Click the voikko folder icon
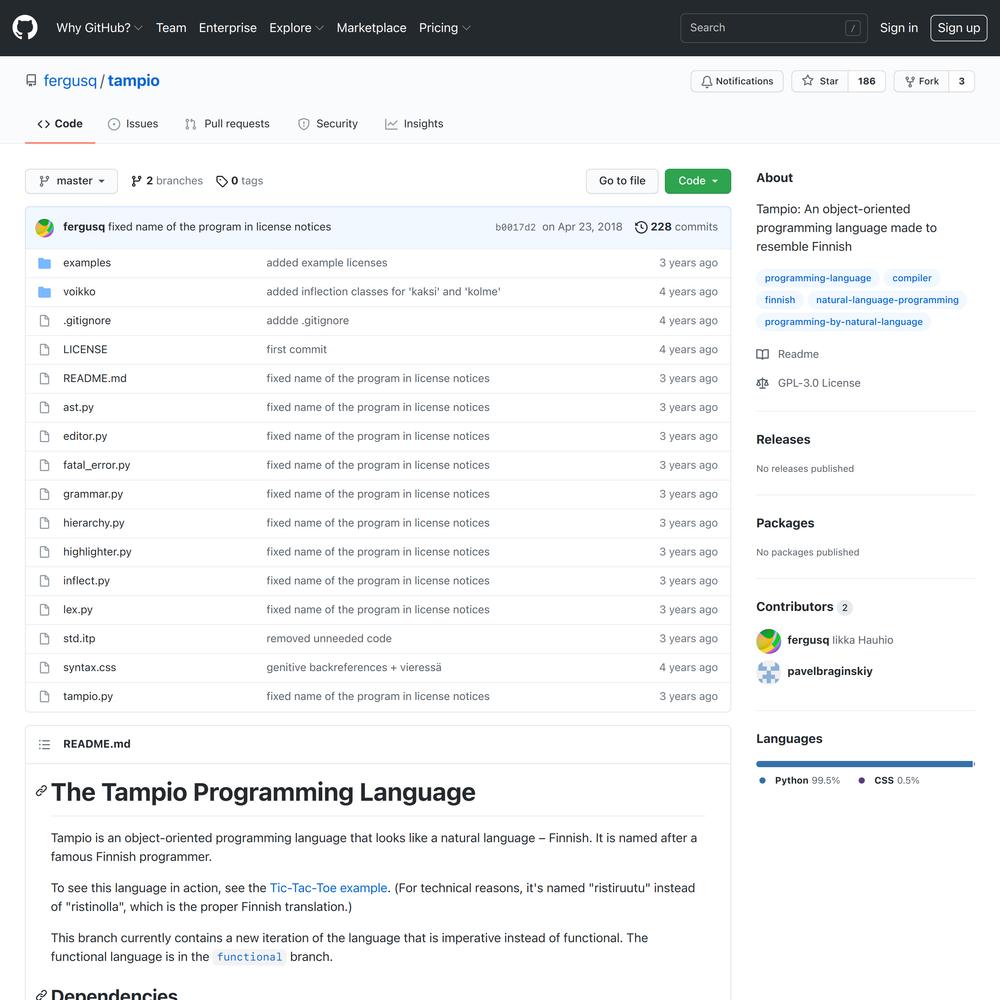Screen dimensions: 1000x1000 [44, 291]
